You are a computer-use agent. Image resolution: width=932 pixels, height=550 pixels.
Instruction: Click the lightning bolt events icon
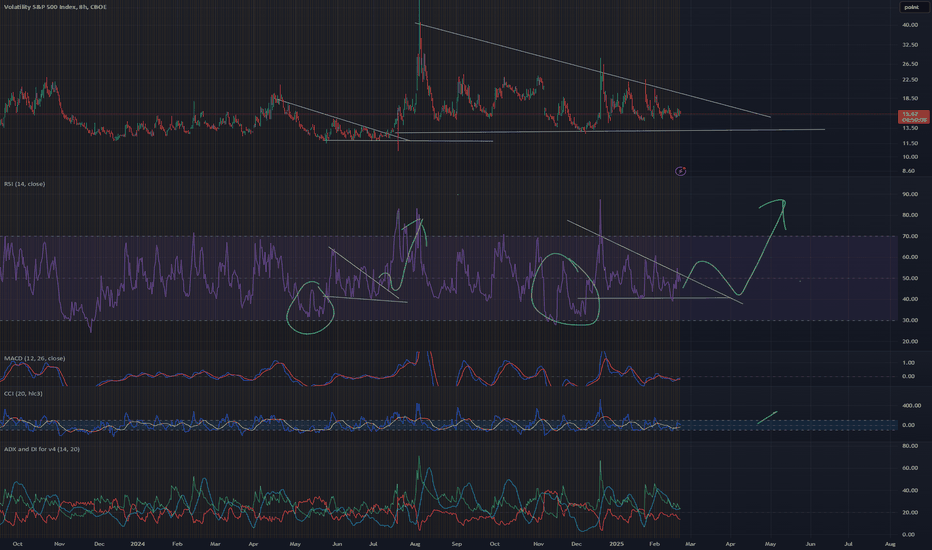(x=681, y=171)
